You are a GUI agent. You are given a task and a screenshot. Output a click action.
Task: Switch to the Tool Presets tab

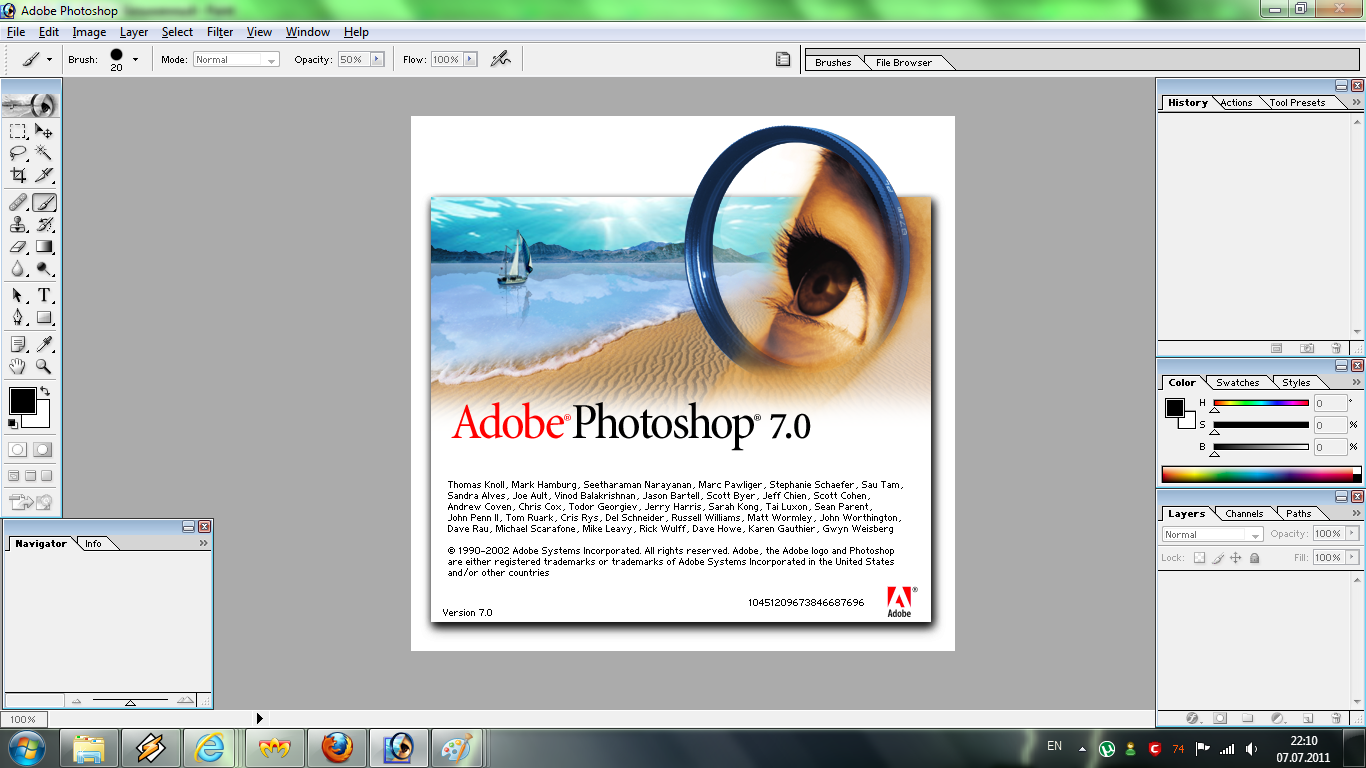(x=1297, y=103)
